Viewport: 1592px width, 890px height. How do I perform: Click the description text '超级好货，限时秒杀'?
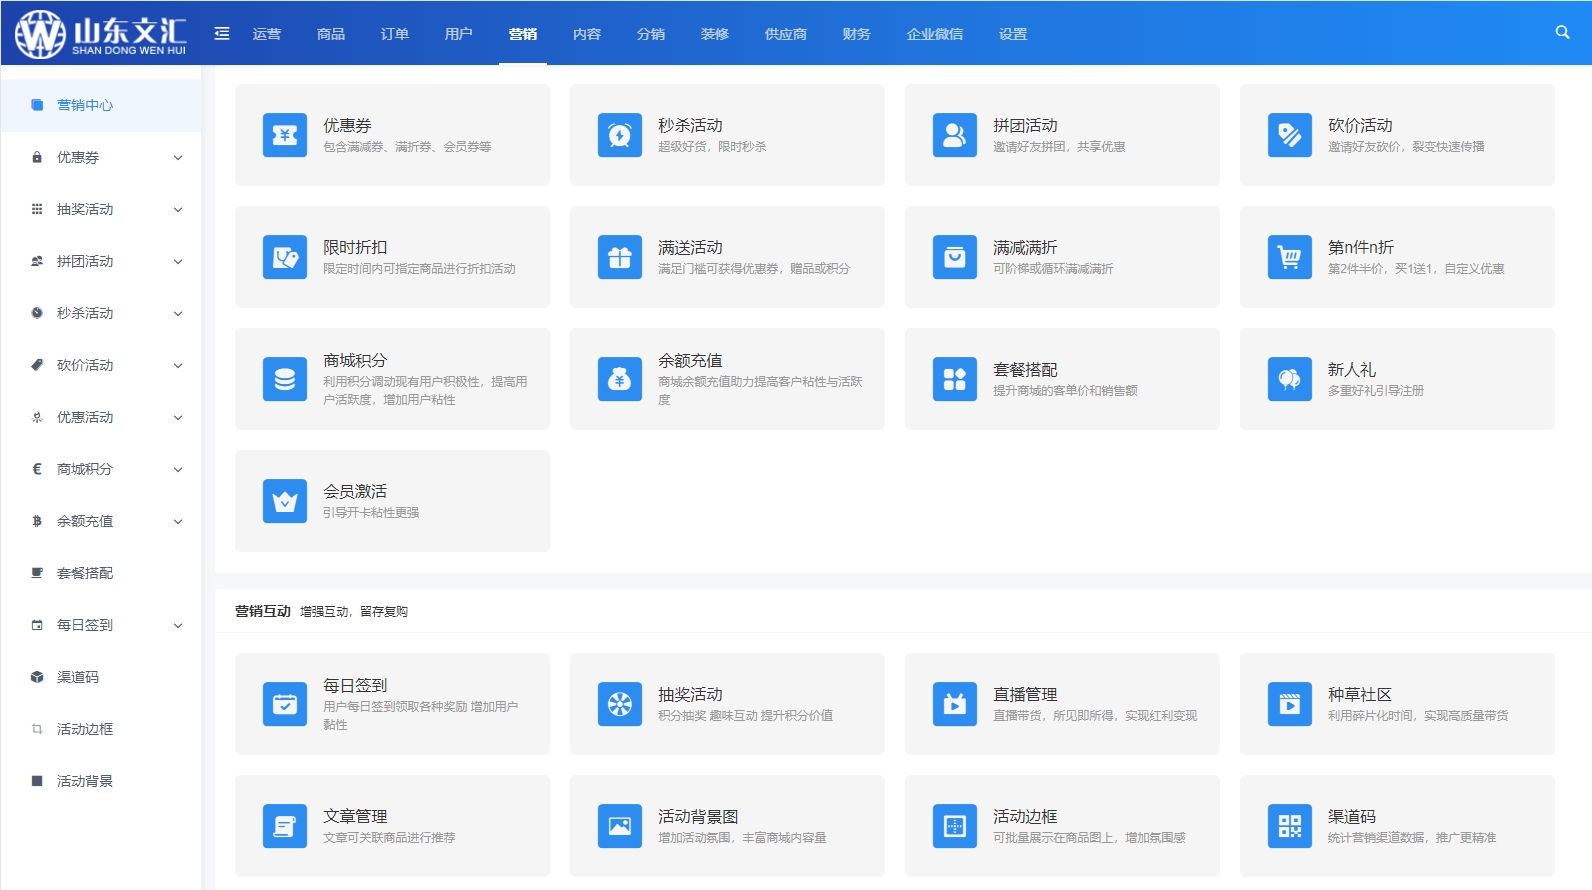[x=712, y=146]
